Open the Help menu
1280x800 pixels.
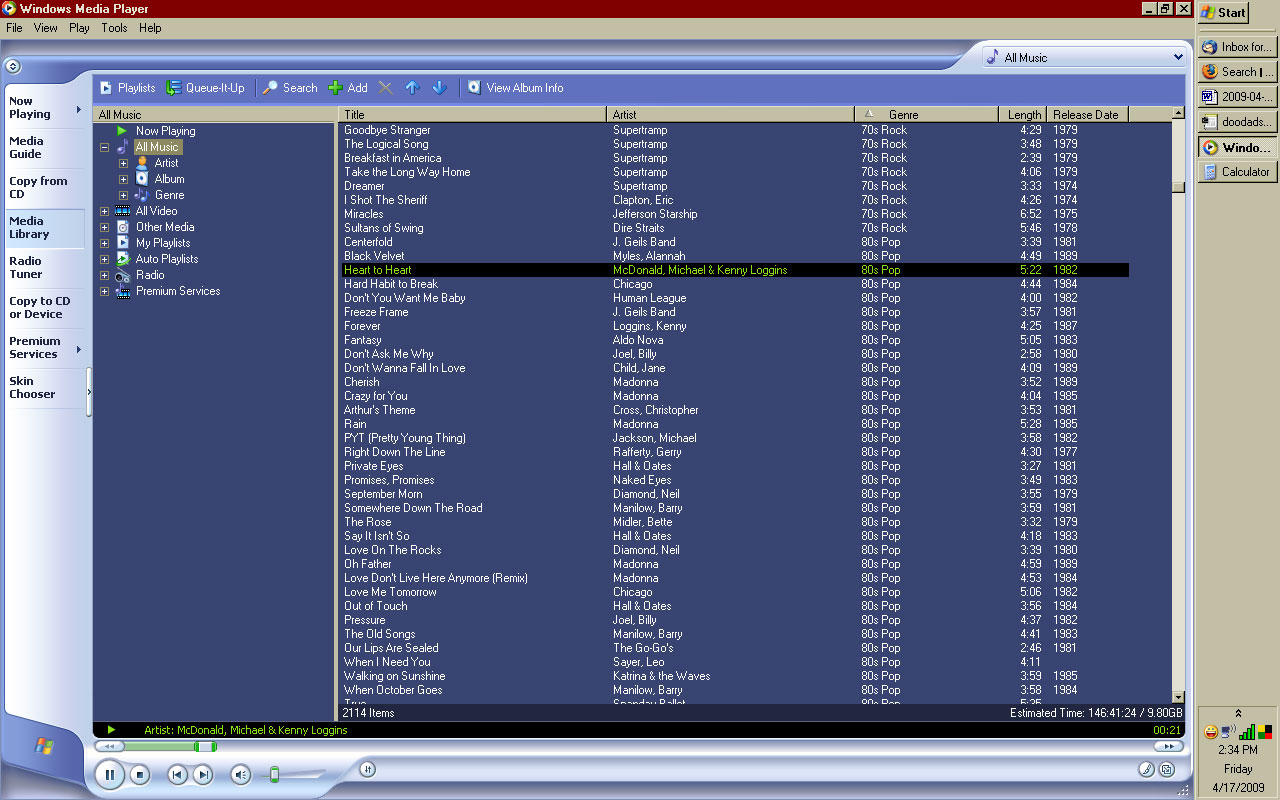[150, 28]
